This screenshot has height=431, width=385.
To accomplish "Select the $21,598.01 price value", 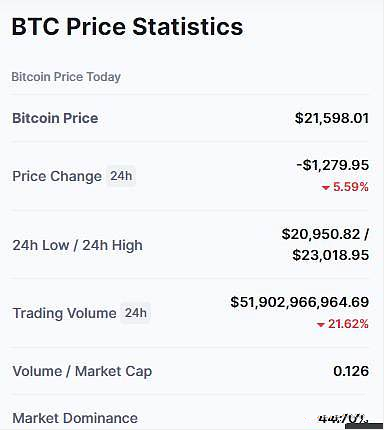I will pyautogui.click(x=332, y=118).
